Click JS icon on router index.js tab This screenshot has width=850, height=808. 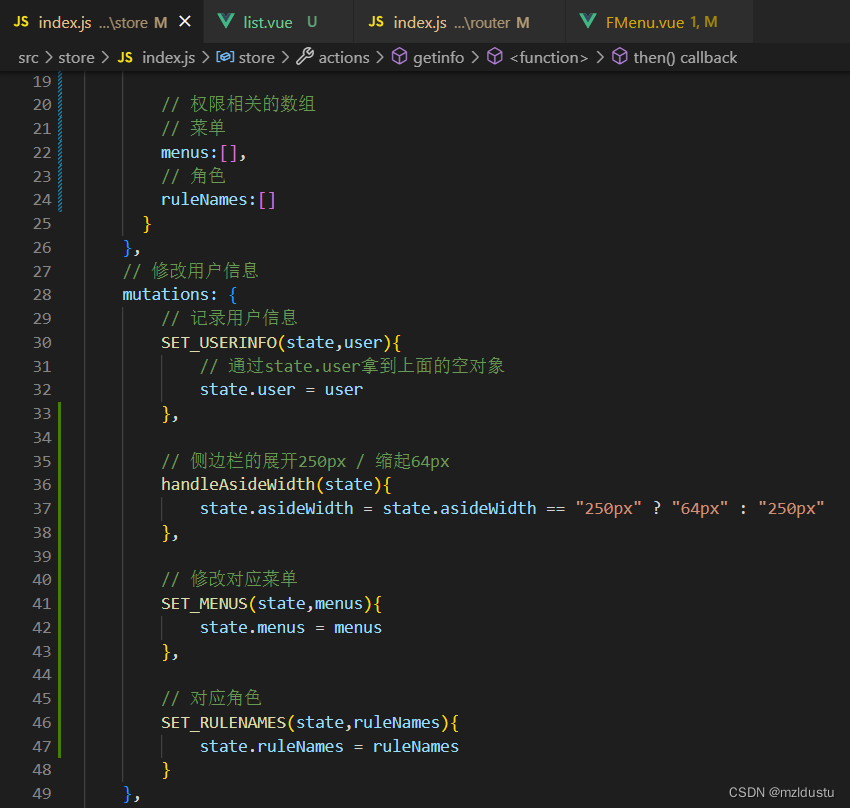376,22
